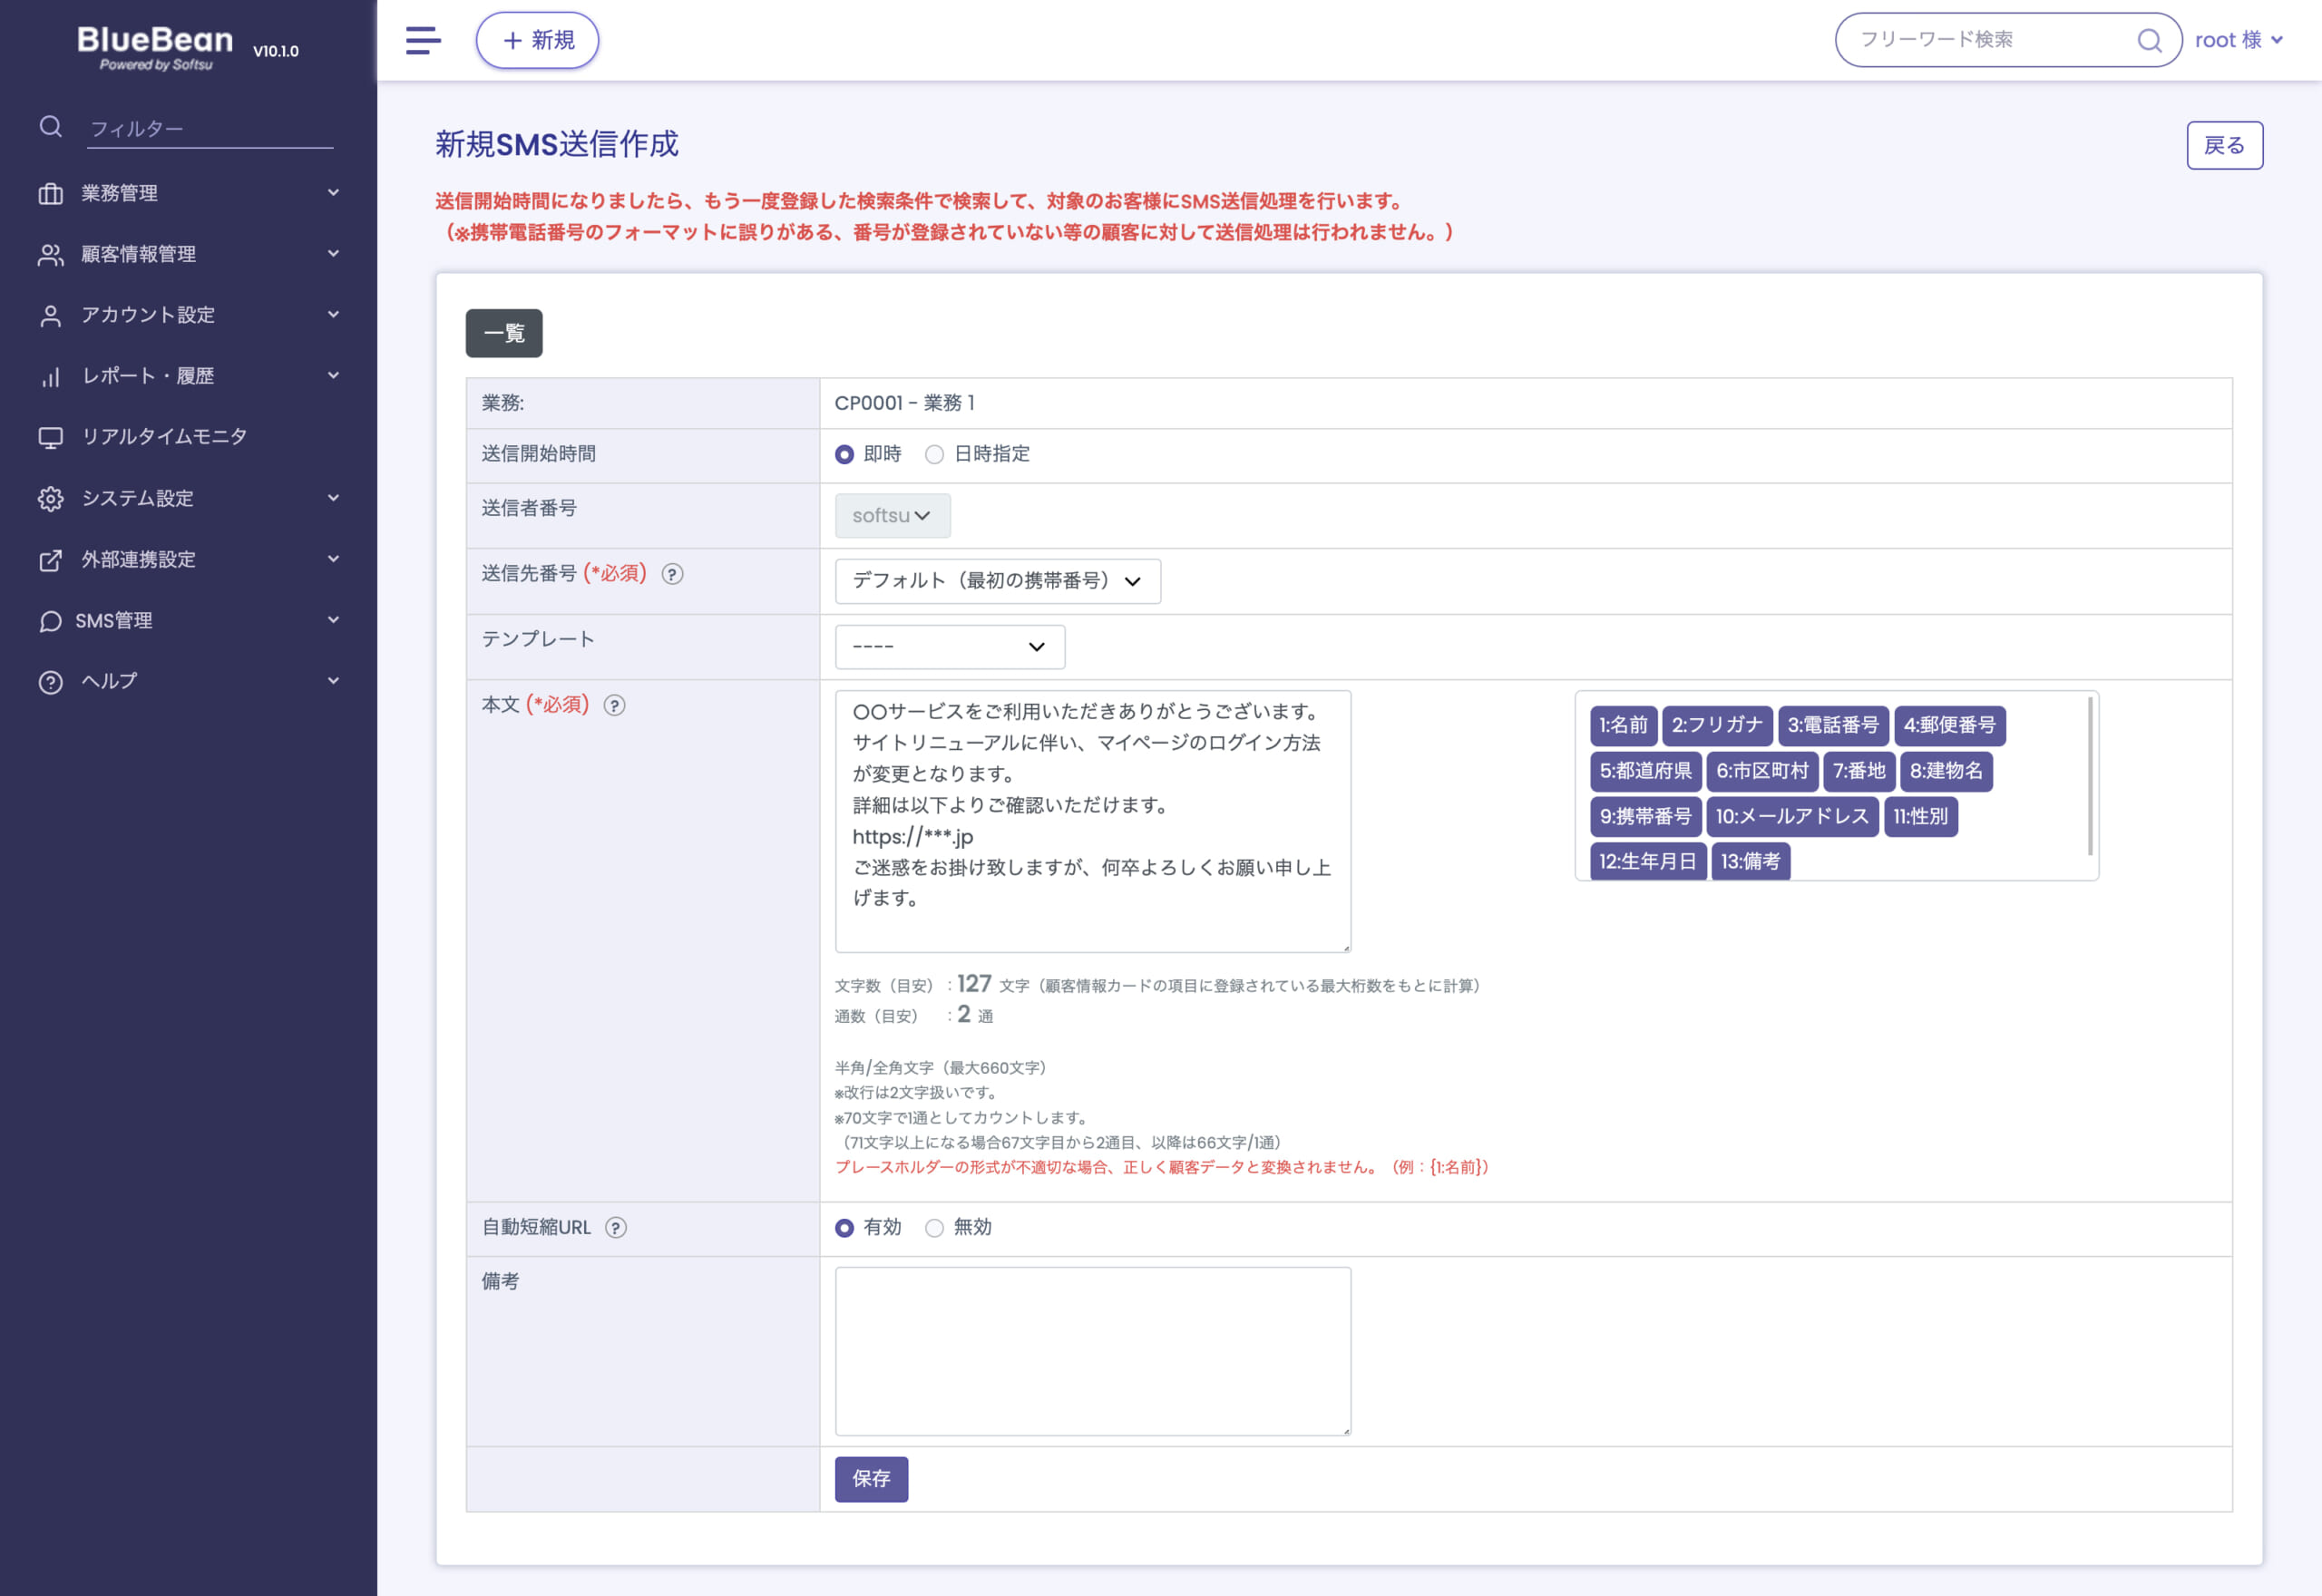Click the sidebar filter search icon
Image resolution: width=2322 pixels, height=1596 pixels.
51,127
